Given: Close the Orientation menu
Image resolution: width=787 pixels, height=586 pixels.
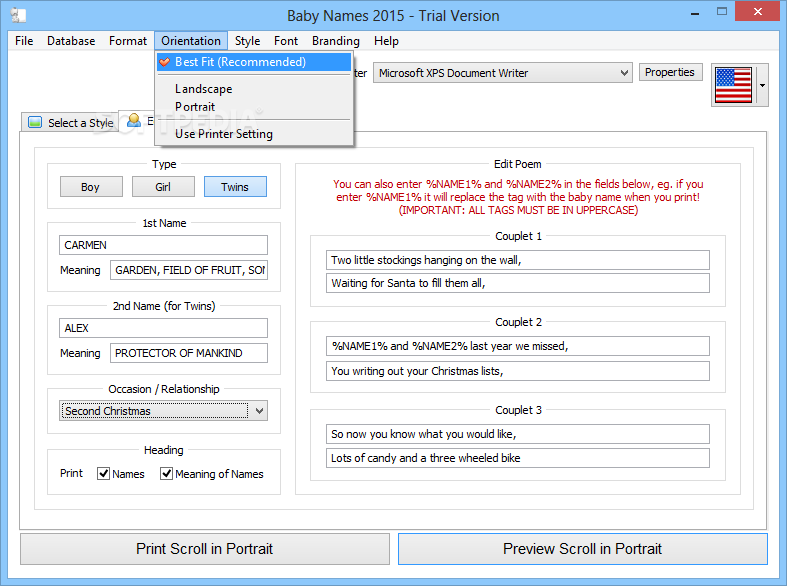Looking at the screenshot, I should tap(191, 41).
